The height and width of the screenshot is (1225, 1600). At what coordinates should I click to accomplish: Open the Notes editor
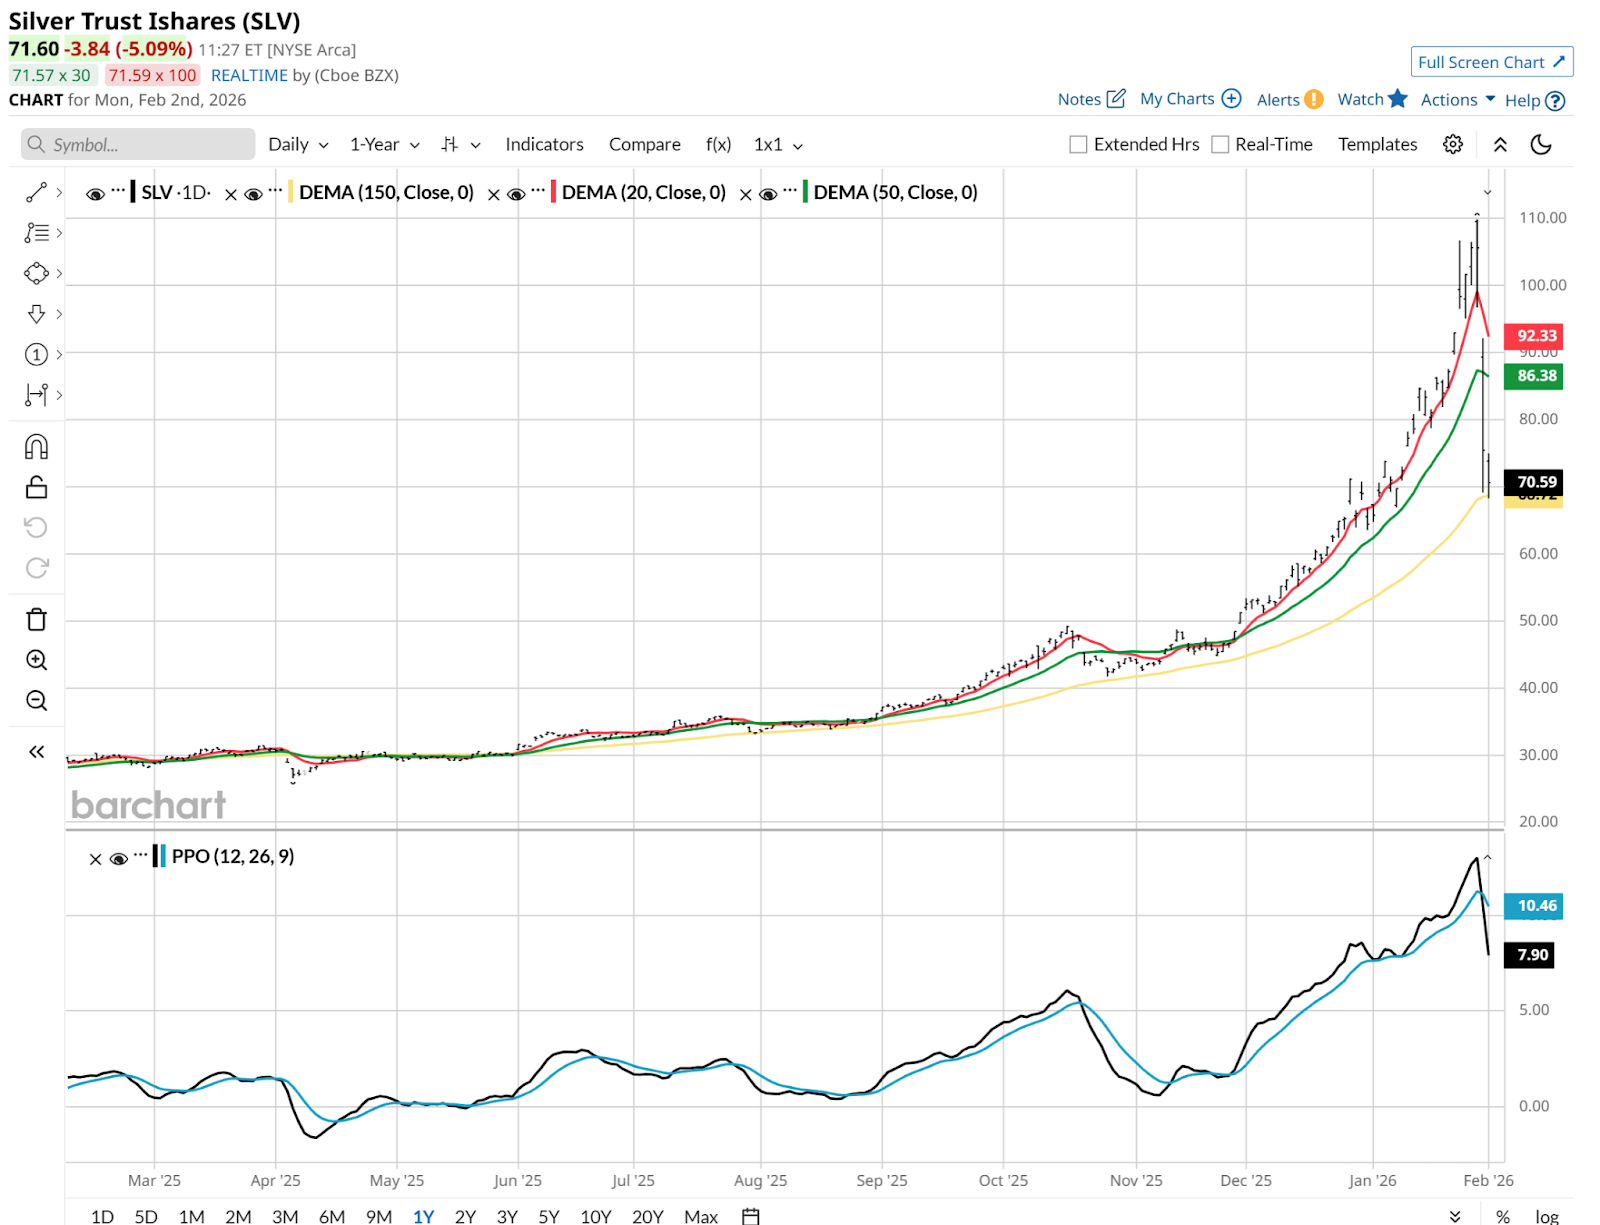[1092, 99]
